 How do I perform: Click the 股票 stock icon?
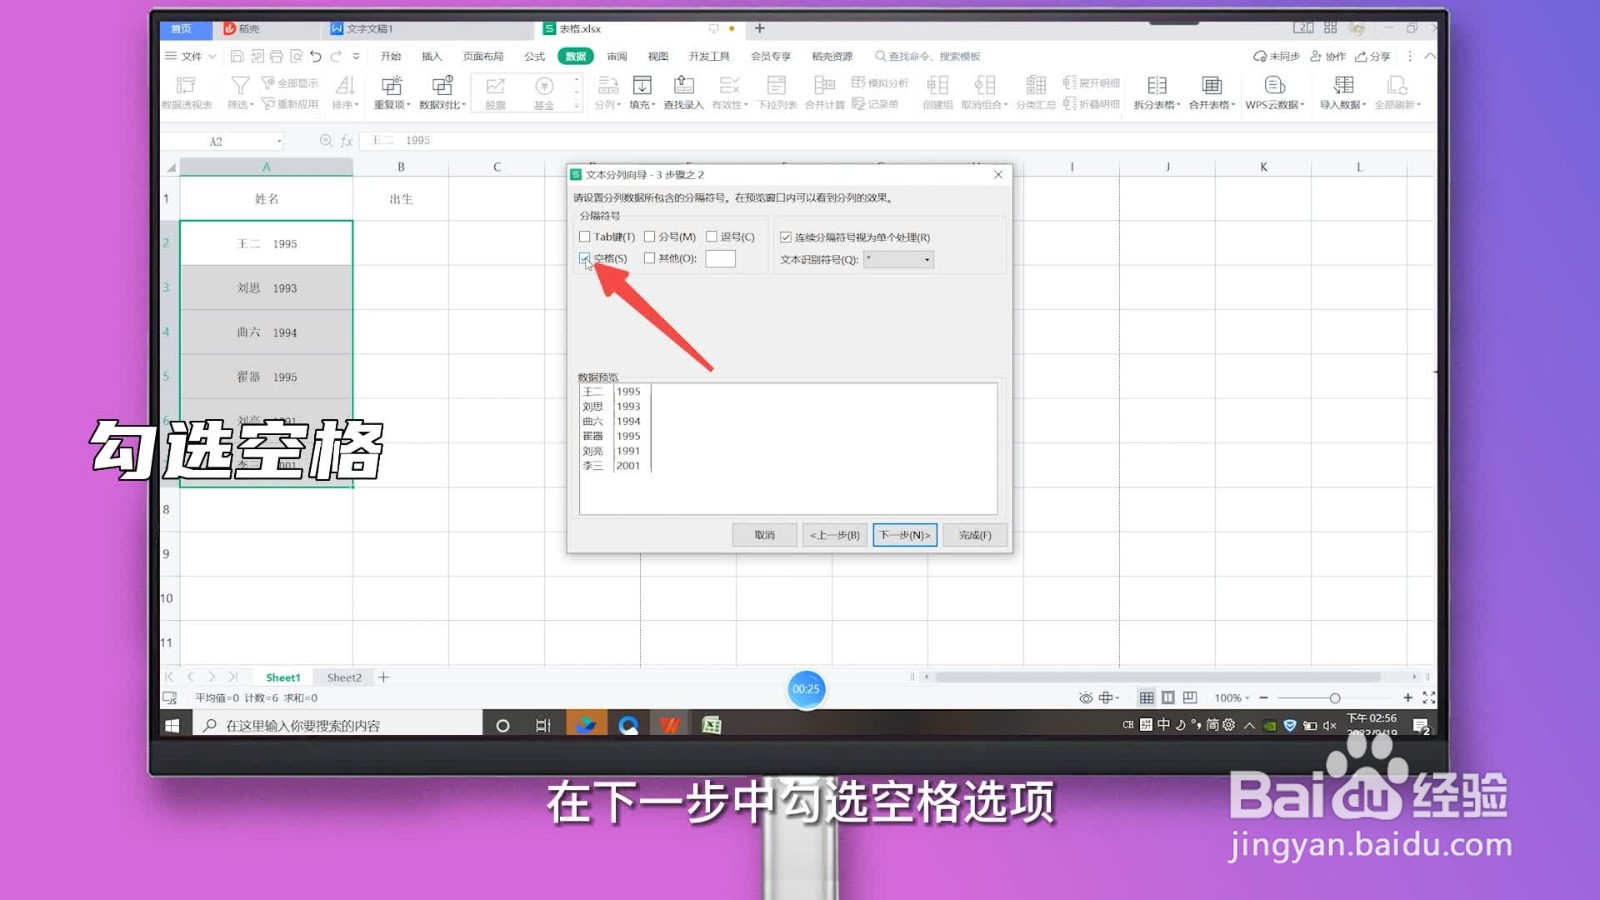[495, 87]
